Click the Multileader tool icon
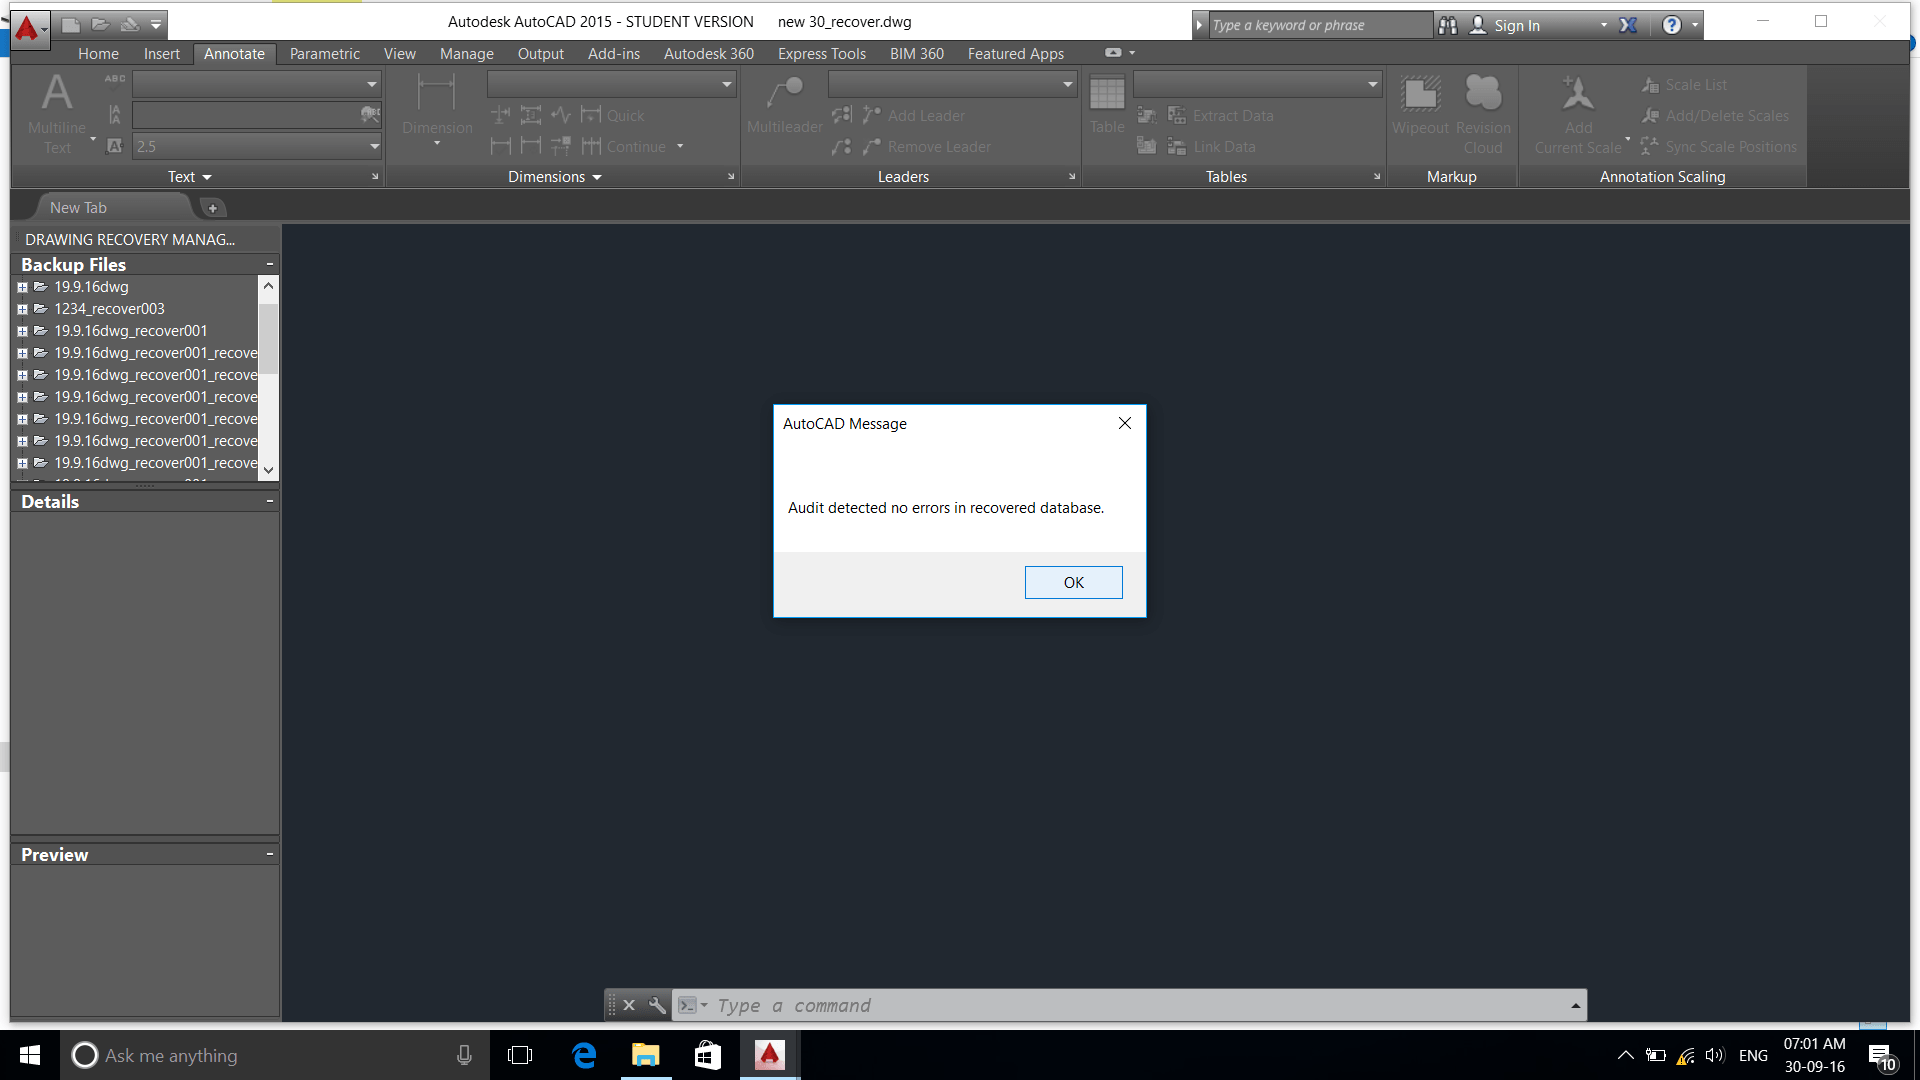This screenshot has width=1920, height=1080. point(784,93)
